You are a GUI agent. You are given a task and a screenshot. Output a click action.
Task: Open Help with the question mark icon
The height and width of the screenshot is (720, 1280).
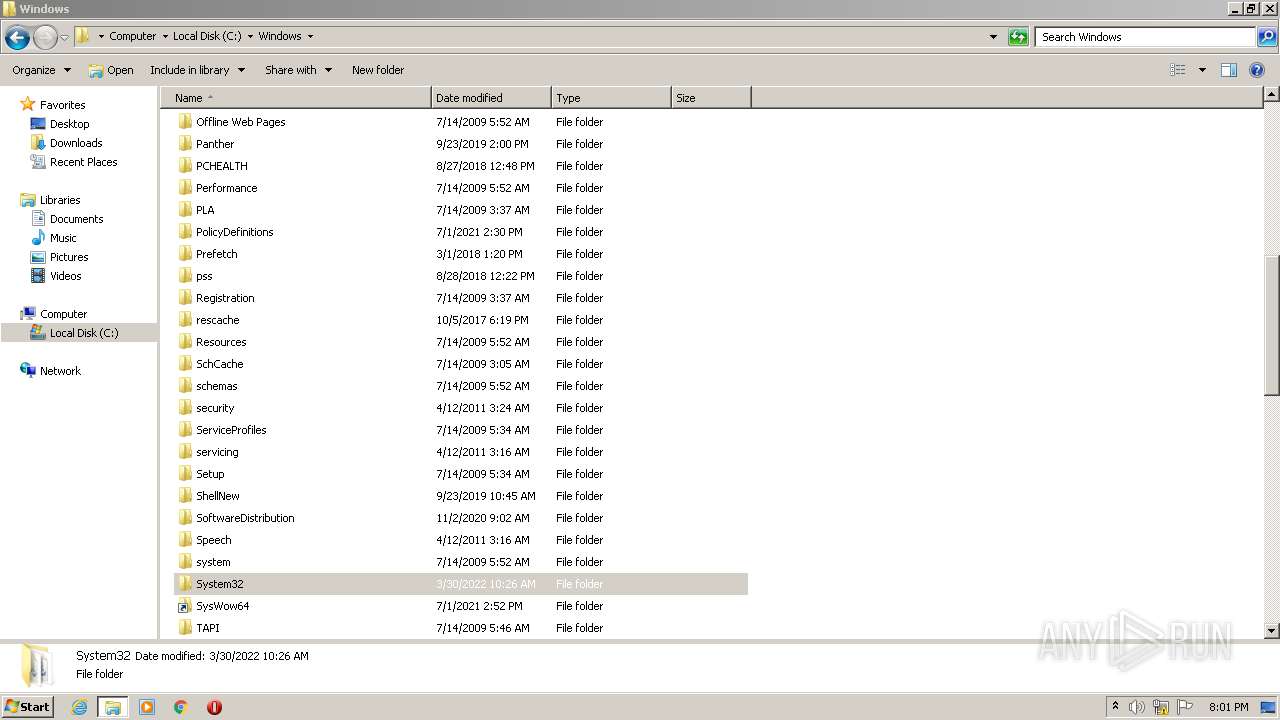[x=1257, y=70]
